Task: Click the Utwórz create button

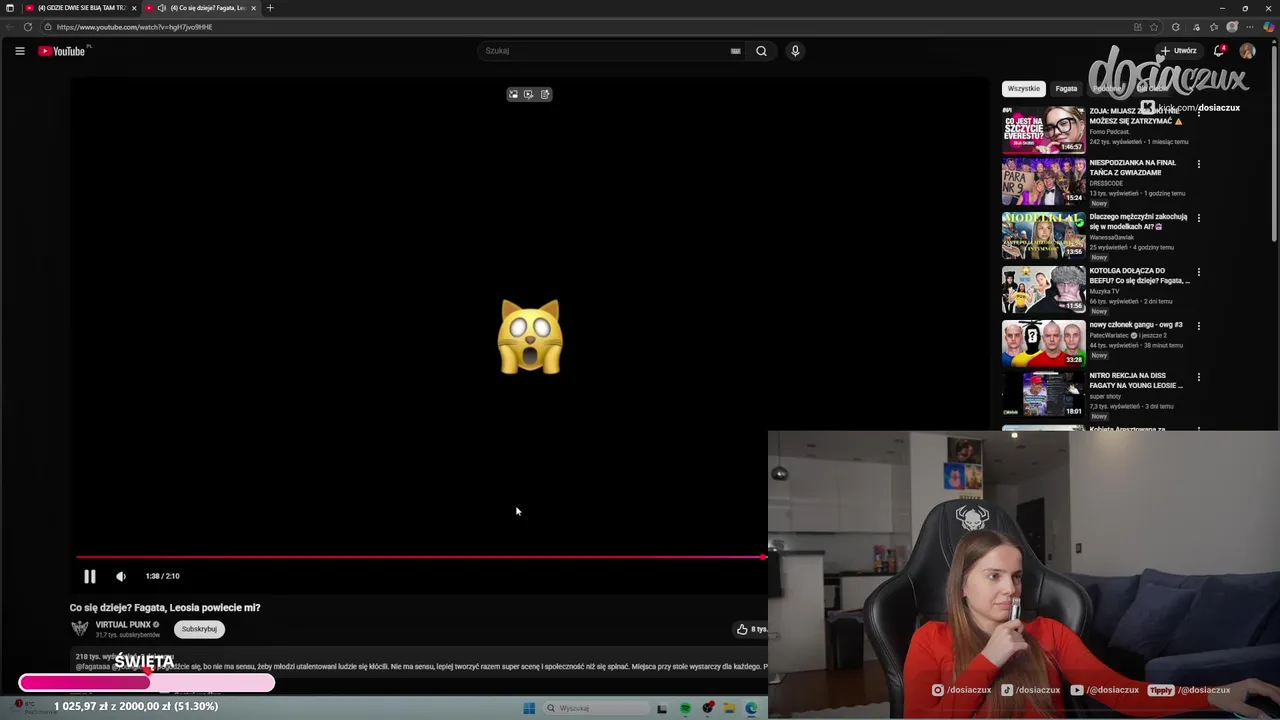Action: (x=1178, y=51)
